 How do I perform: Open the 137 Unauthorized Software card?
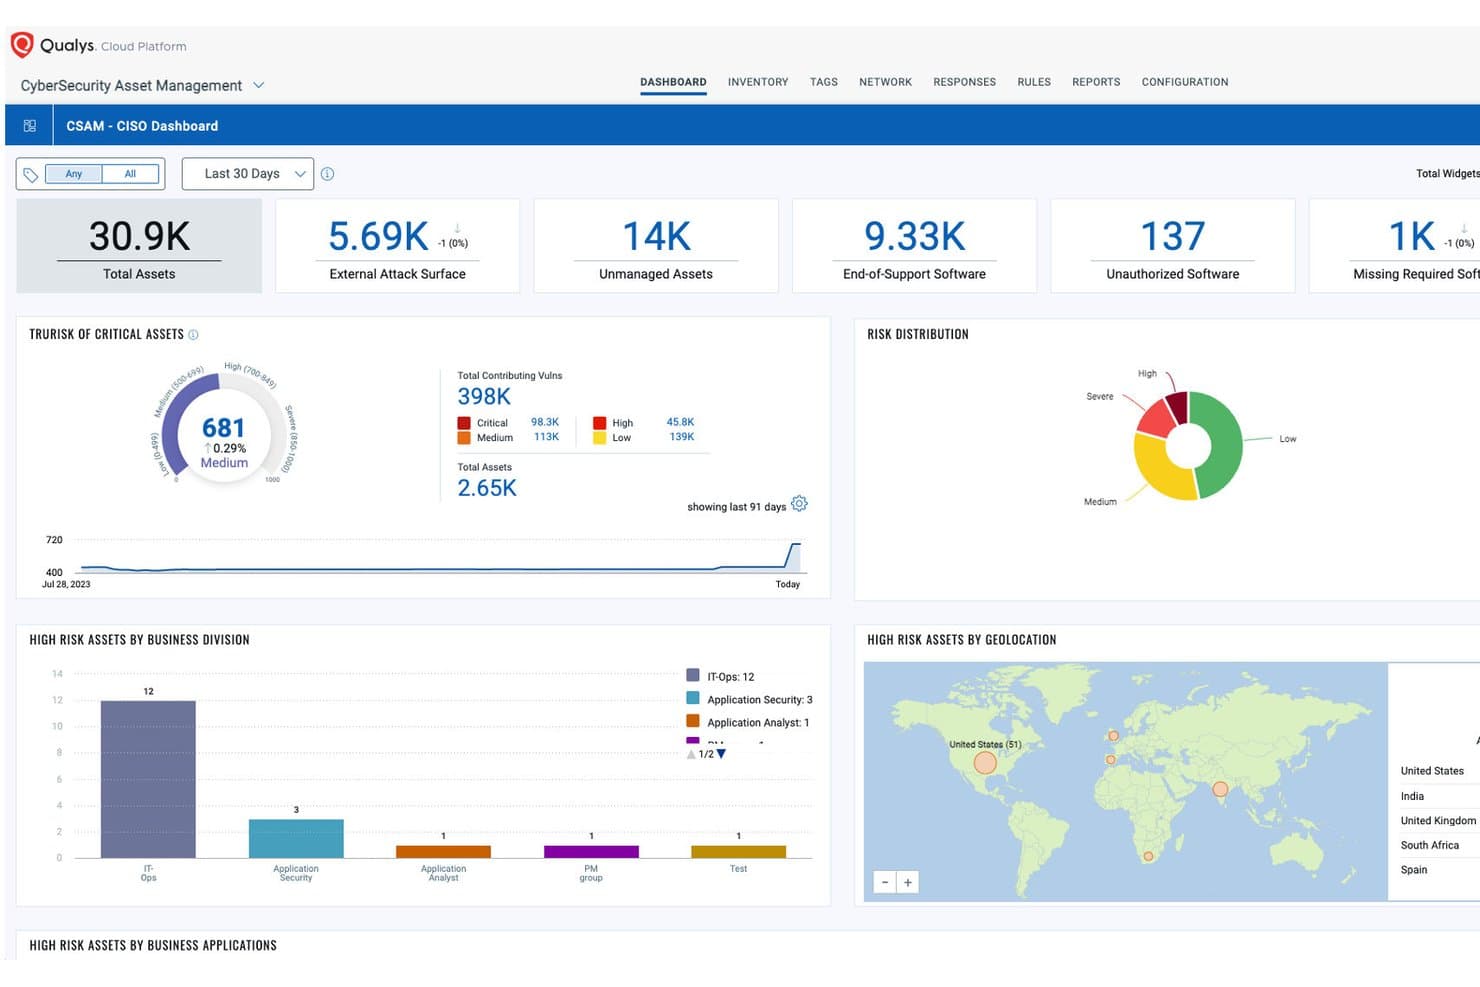coord(1173,246)
